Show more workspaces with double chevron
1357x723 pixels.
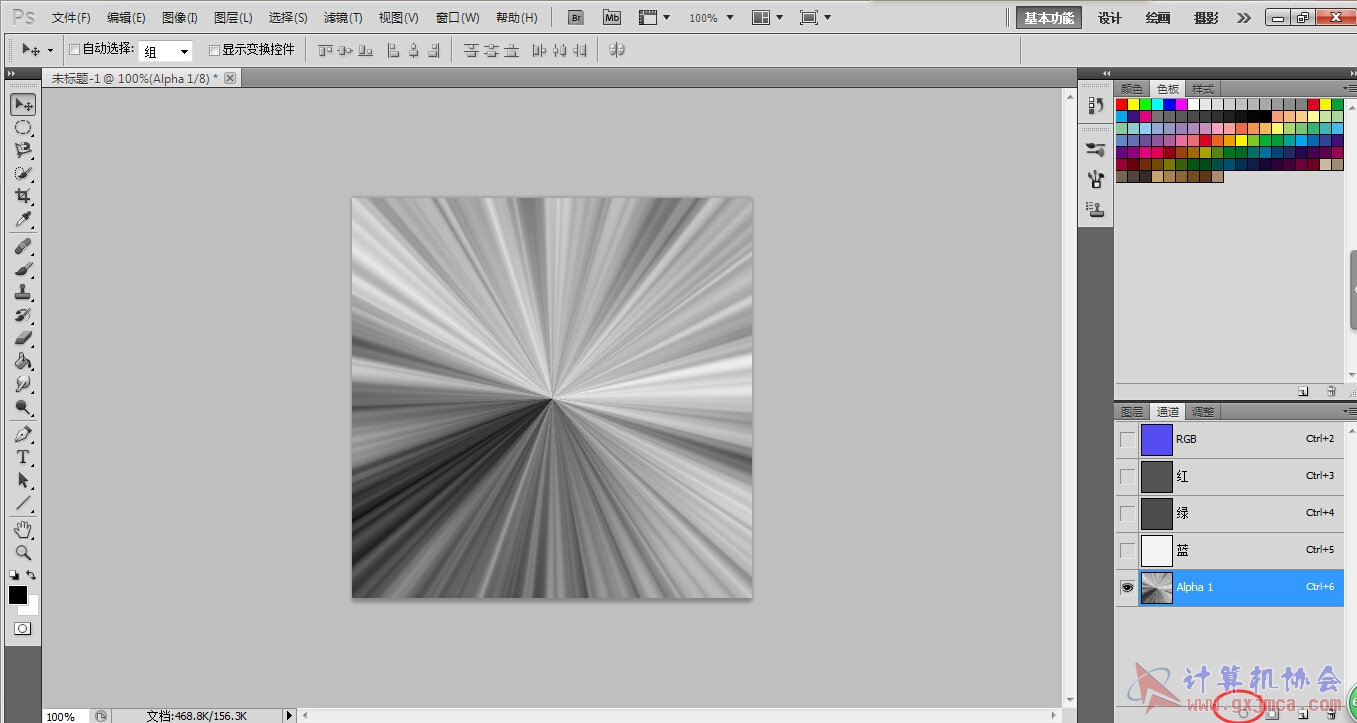(x=1243, y=18)
